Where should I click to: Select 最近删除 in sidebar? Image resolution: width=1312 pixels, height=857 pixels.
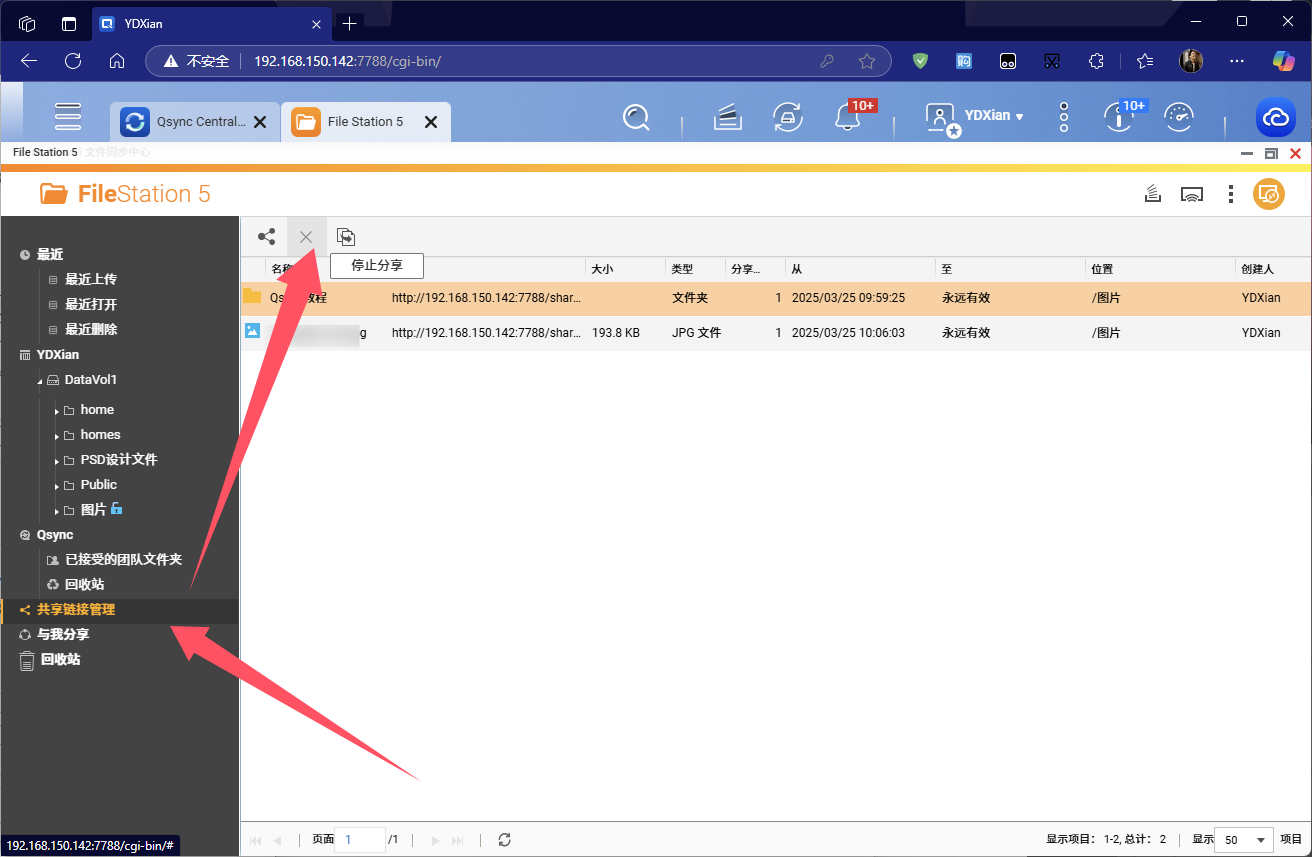point(91,330)
